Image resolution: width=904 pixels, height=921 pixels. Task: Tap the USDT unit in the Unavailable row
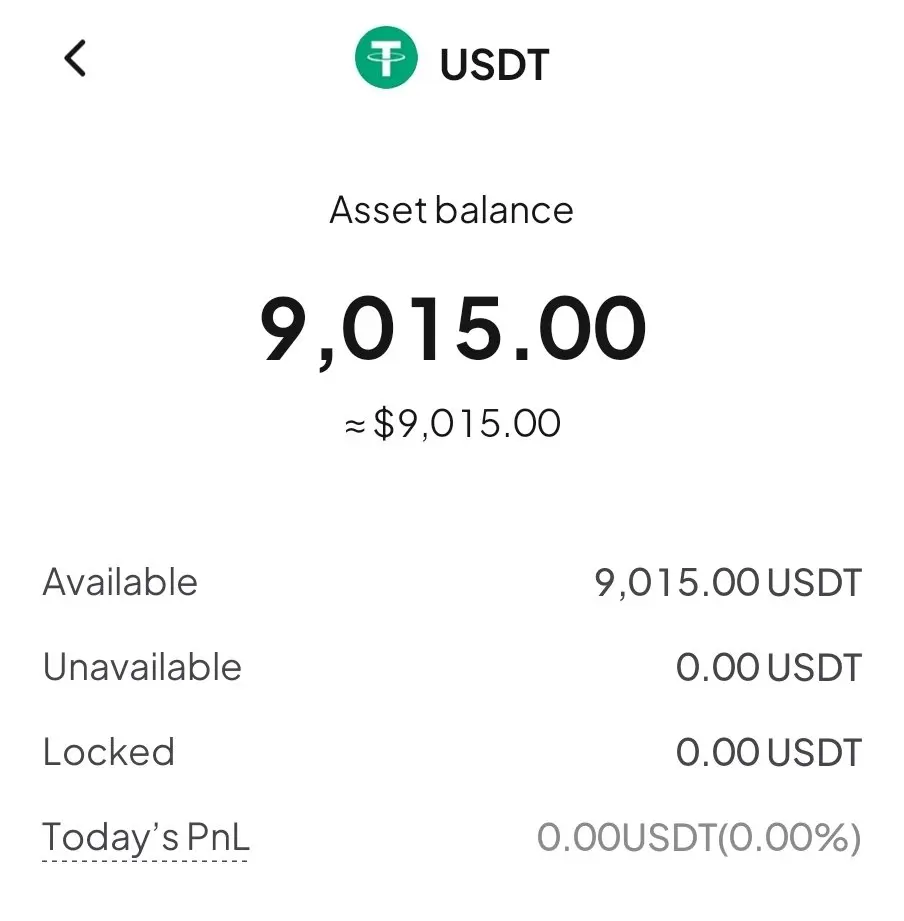pyautogui.click(x=813, y=668)
